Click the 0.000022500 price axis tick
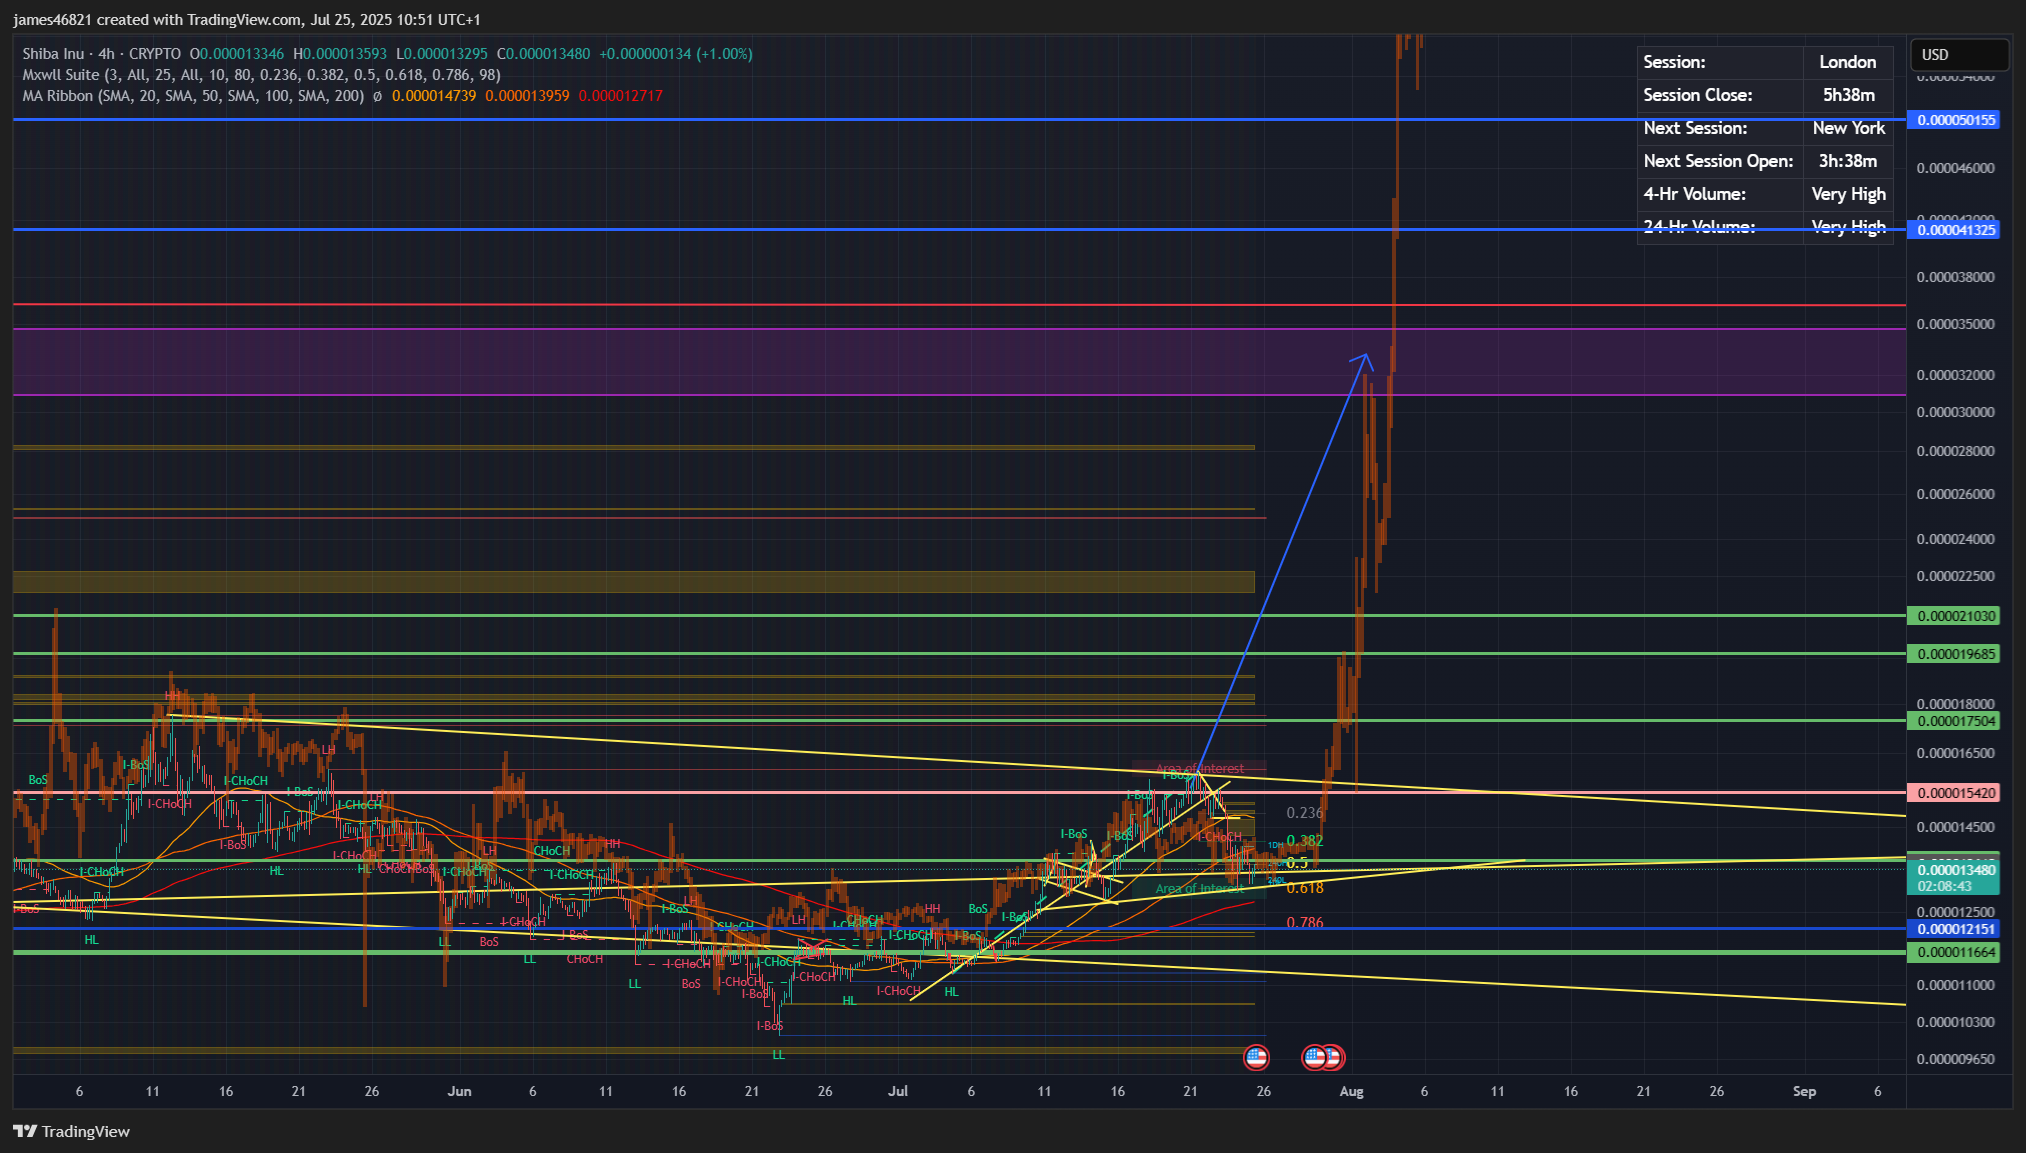 pyautogui.click(x=1955, y=576)
